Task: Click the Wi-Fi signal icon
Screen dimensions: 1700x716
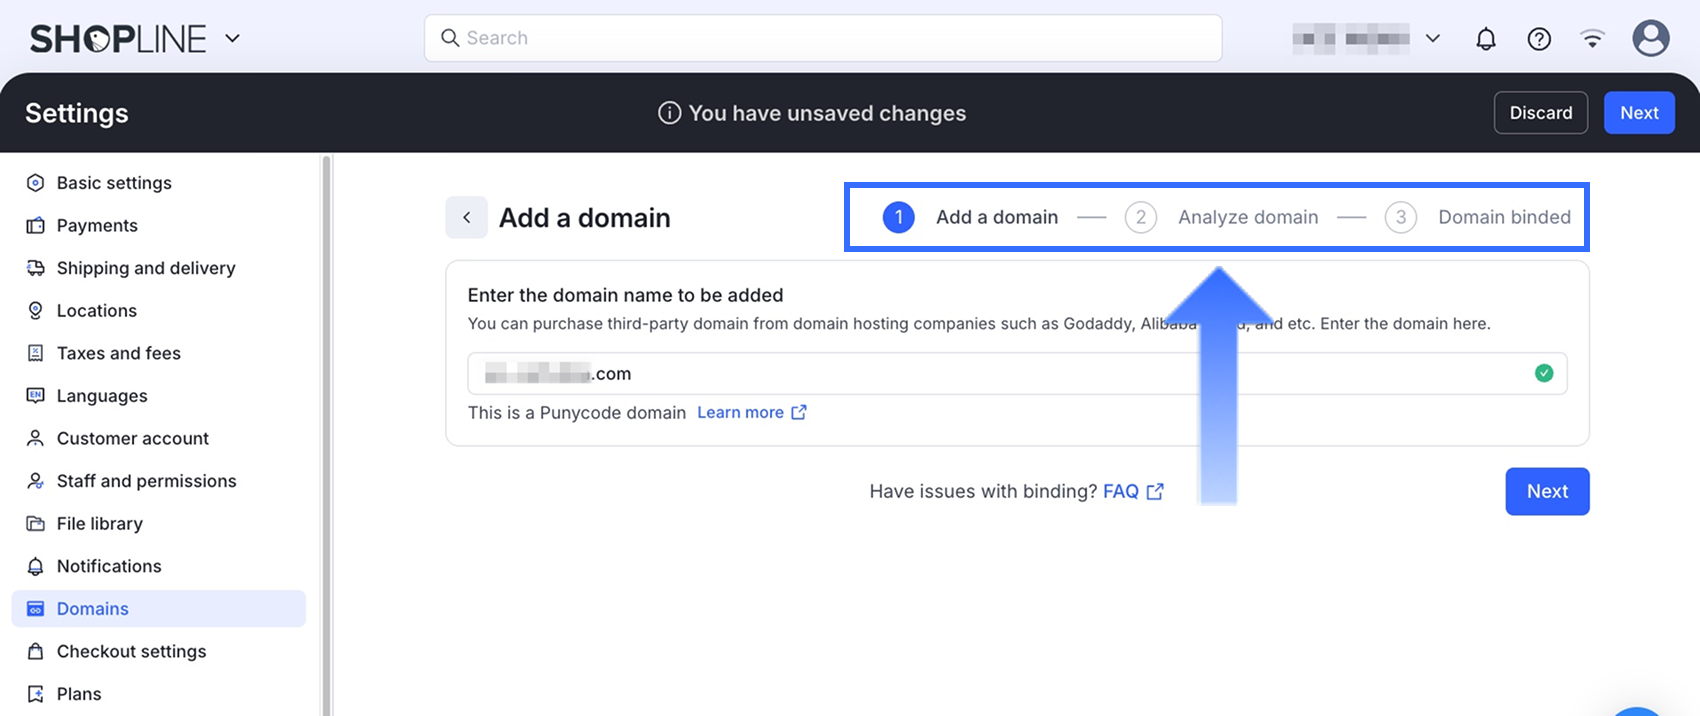Action: click(1592, 39)
